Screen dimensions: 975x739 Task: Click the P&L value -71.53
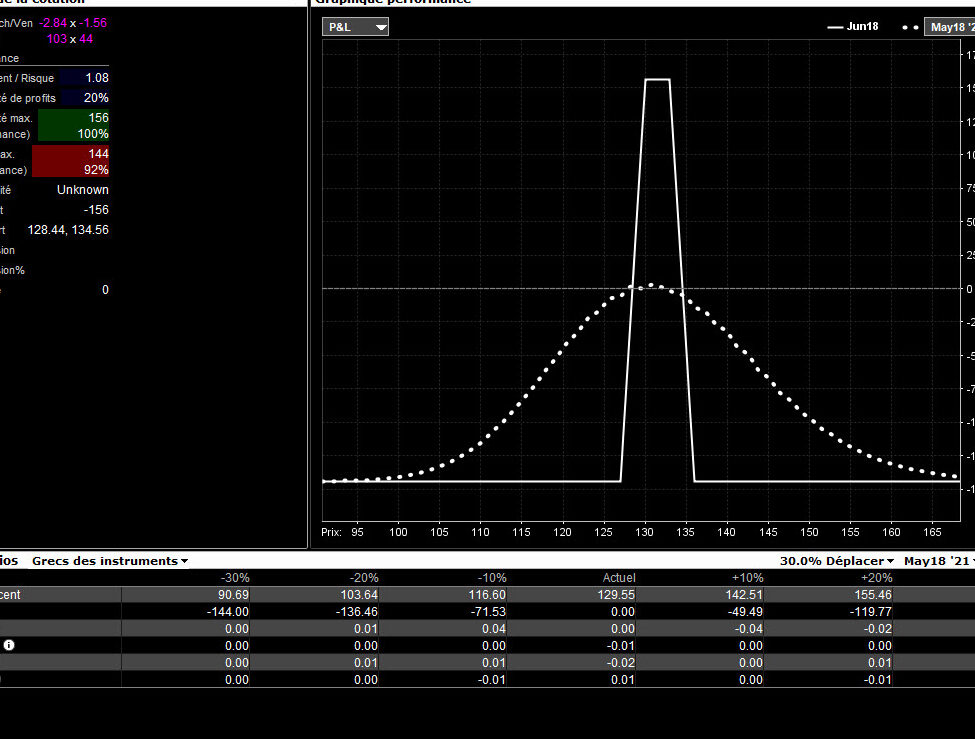(x=488, y=611)
